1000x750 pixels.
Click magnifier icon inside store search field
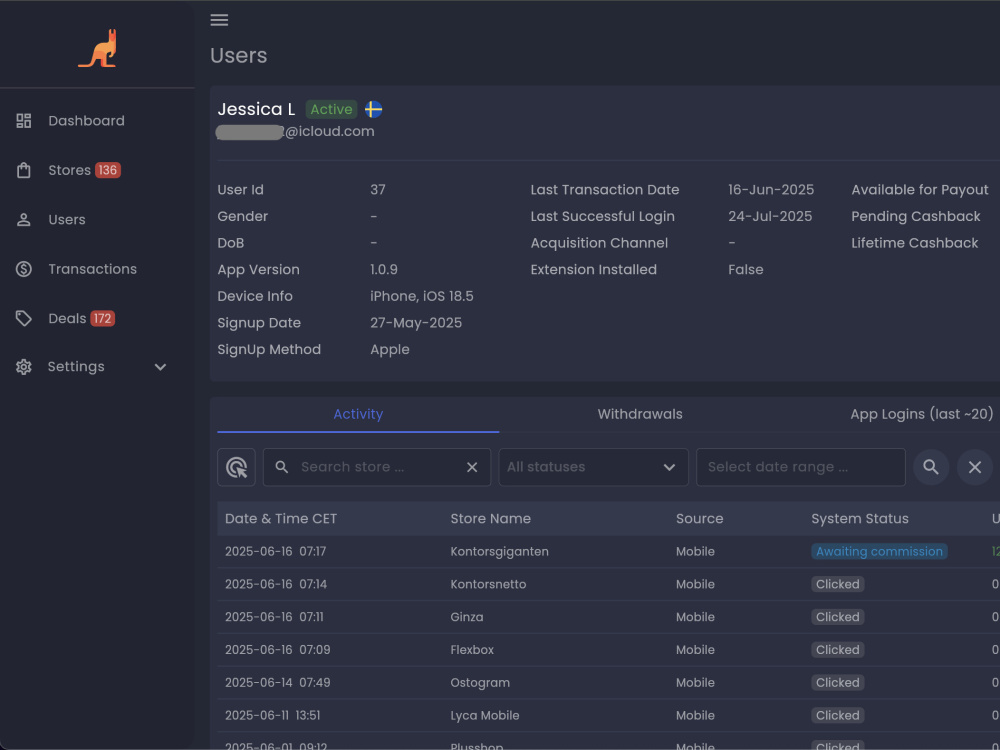[x=281, y=467]
